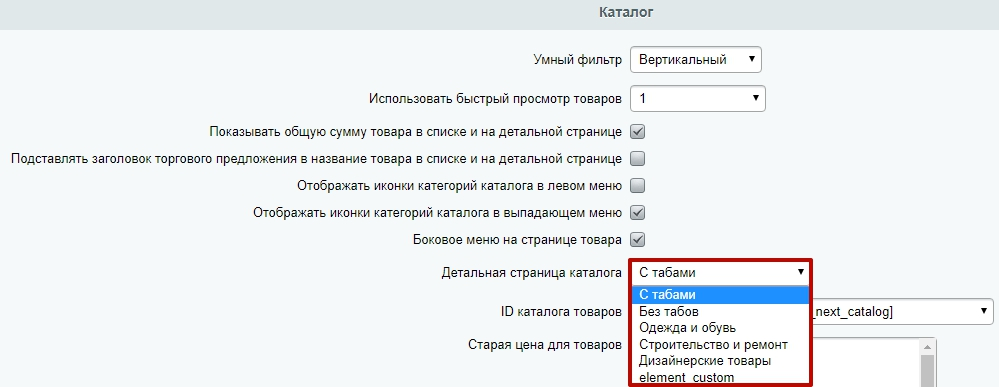Screen dimensions: 999x387
Task: Click the Детальная страница каталога label
Action: tap(531, 273)
